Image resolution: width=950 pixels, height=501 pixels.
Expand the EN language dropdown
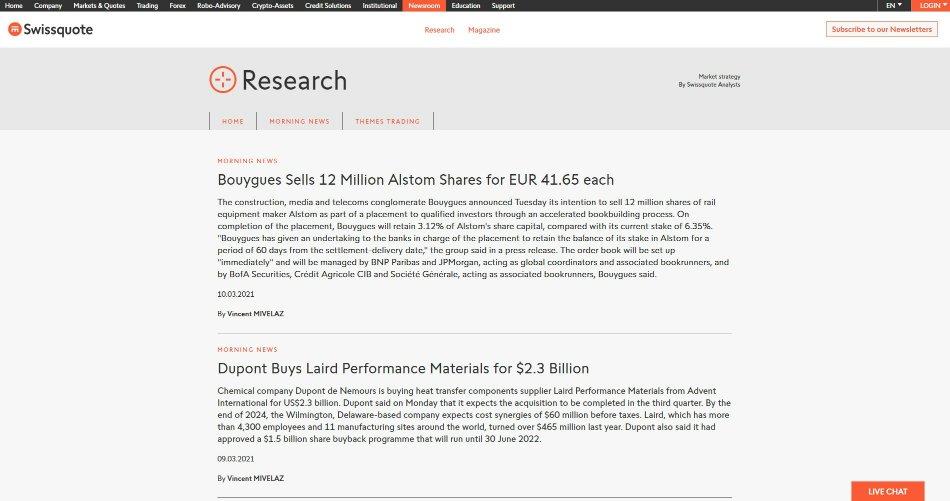pos(894,5)
